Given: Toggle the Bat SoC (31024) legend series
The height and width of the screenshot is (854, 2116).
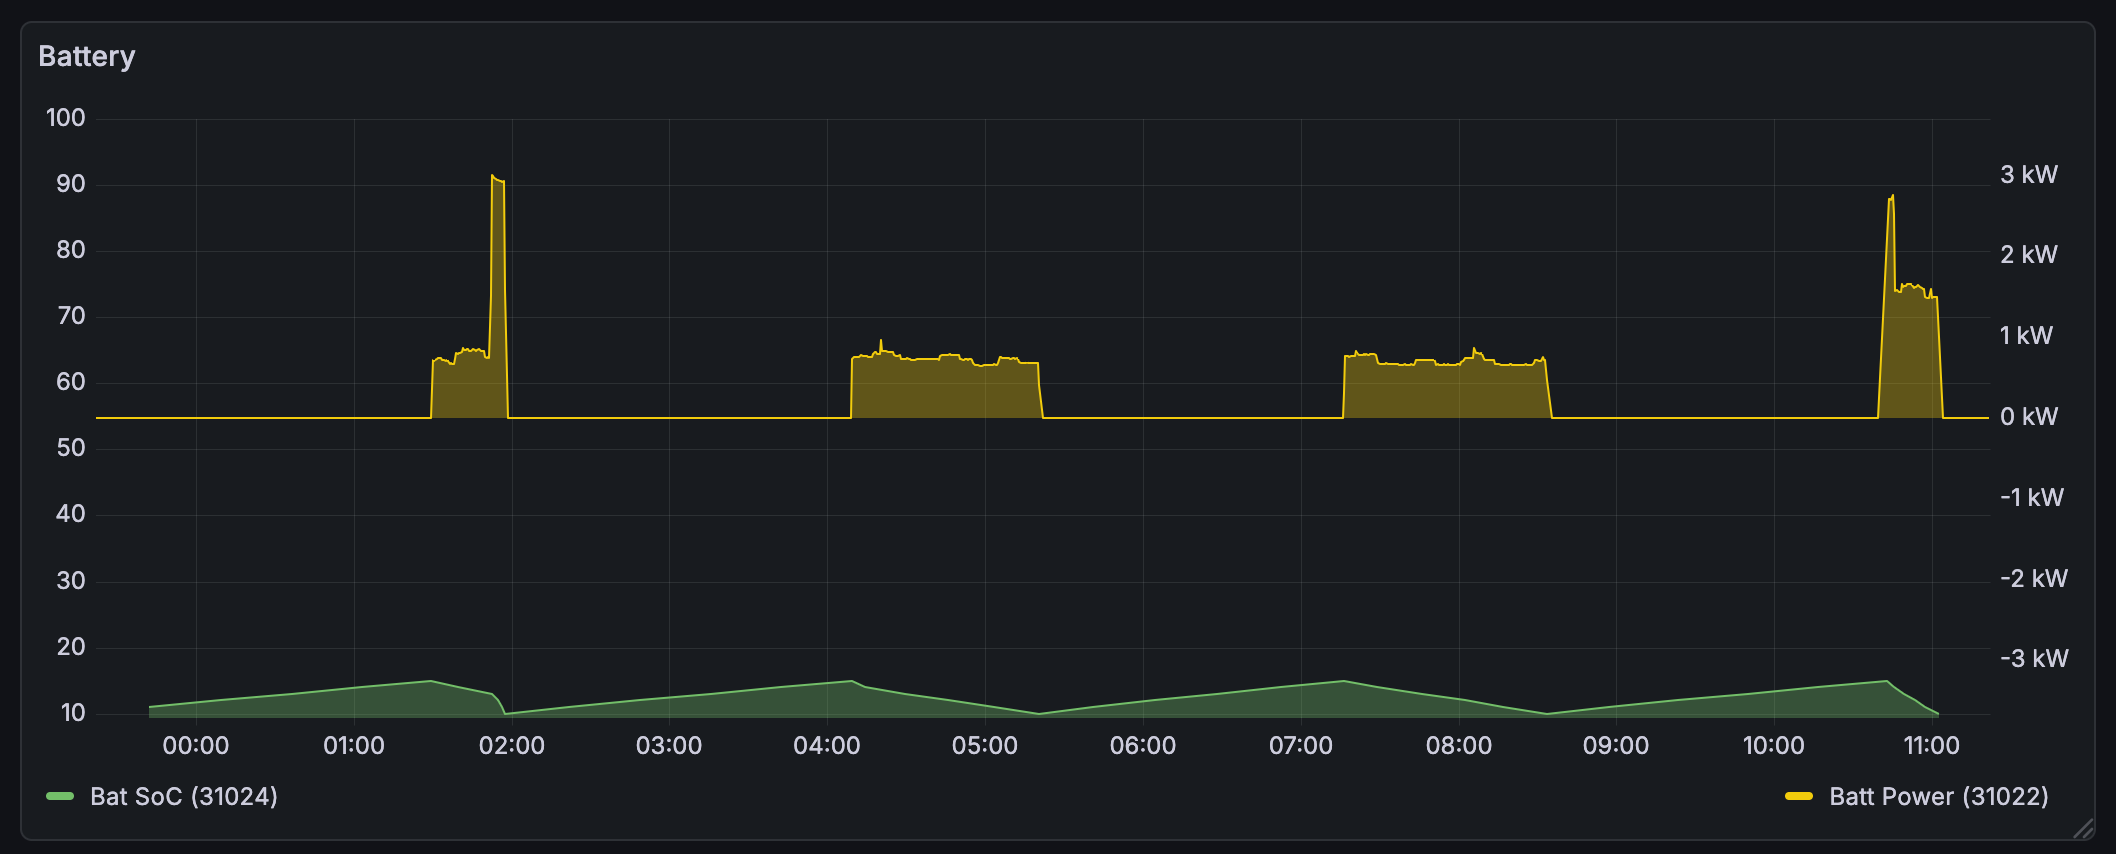Looking at the screenshot, I should 183,797.
